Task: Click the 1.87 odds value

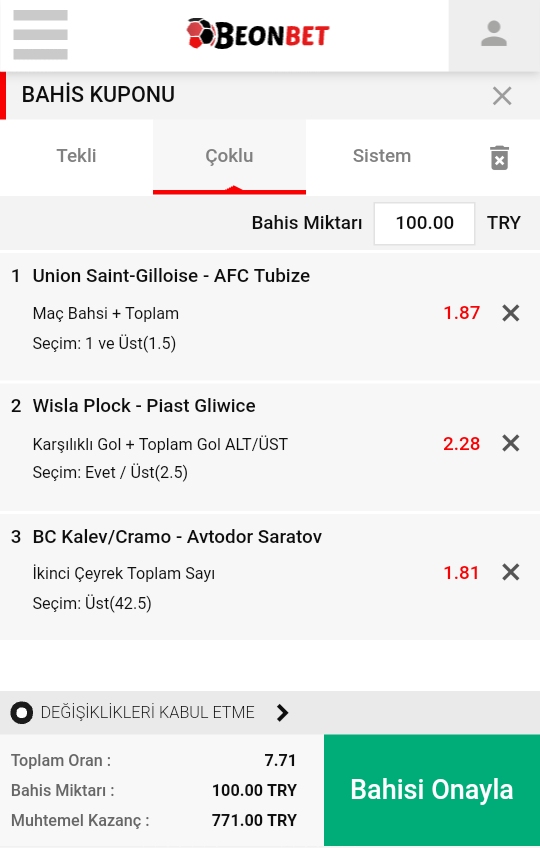Action: 462,313
